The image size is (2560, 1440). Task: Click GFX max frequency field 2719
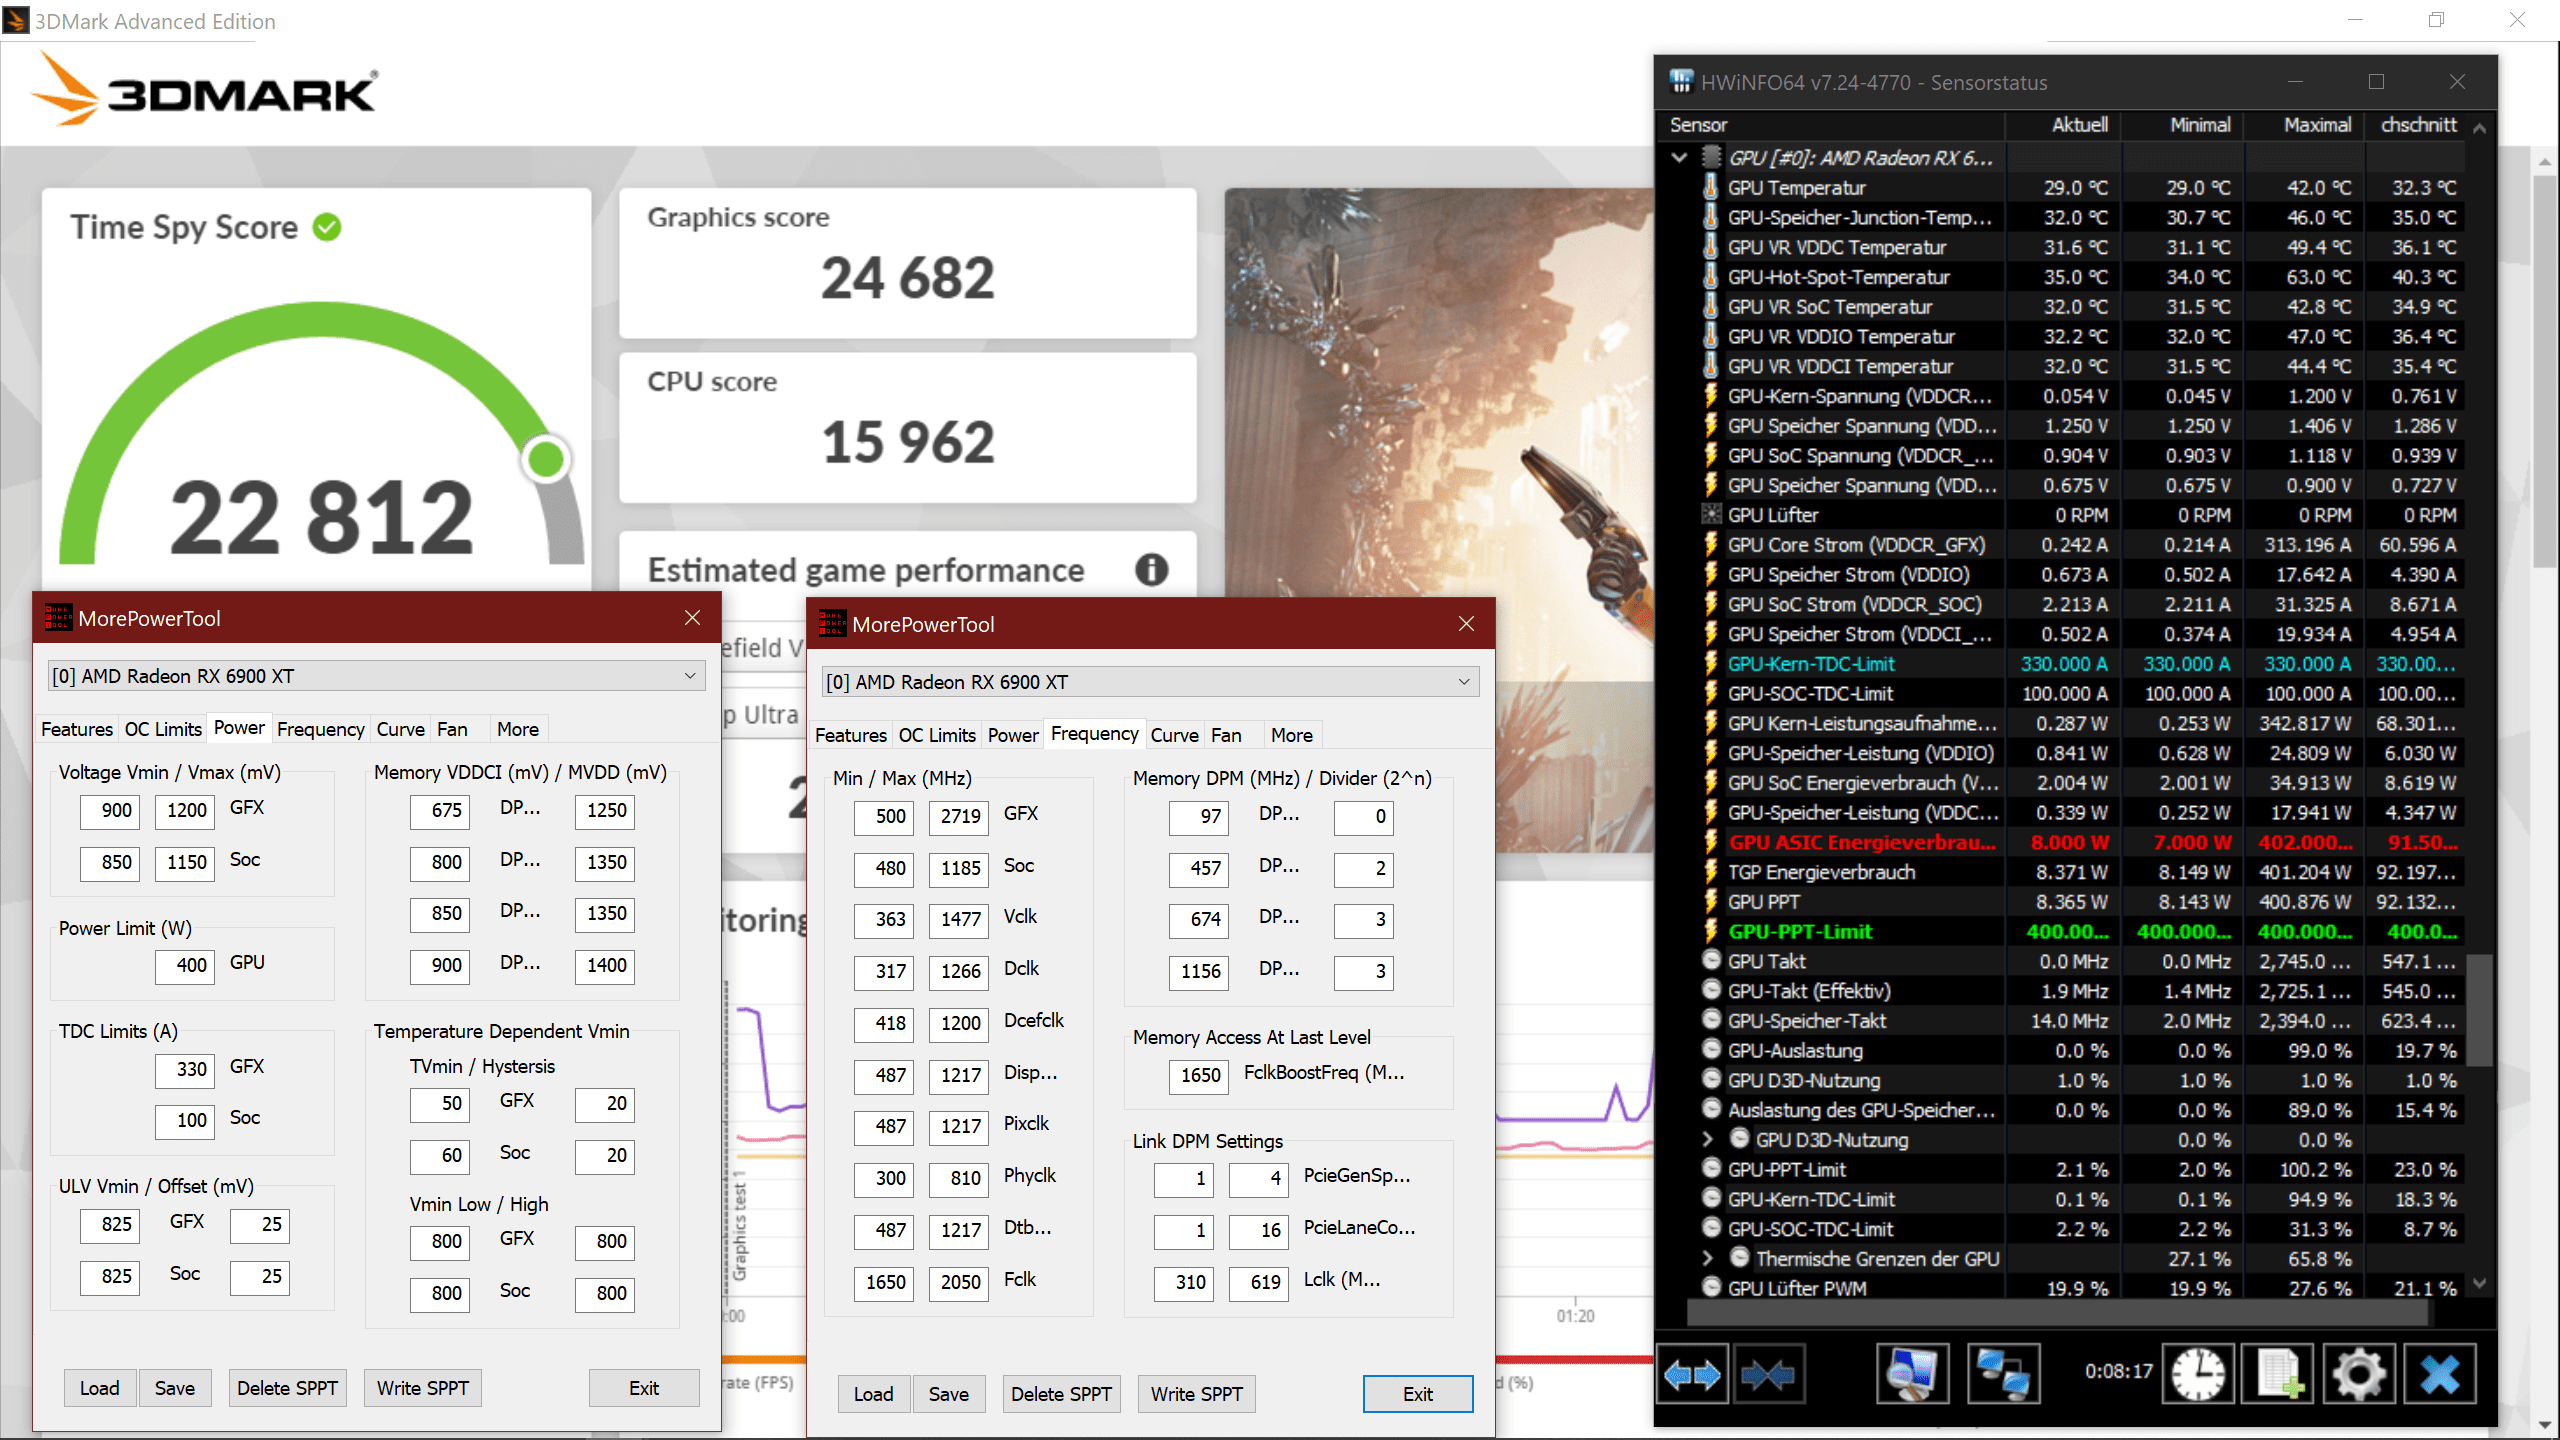click(959, 816)
